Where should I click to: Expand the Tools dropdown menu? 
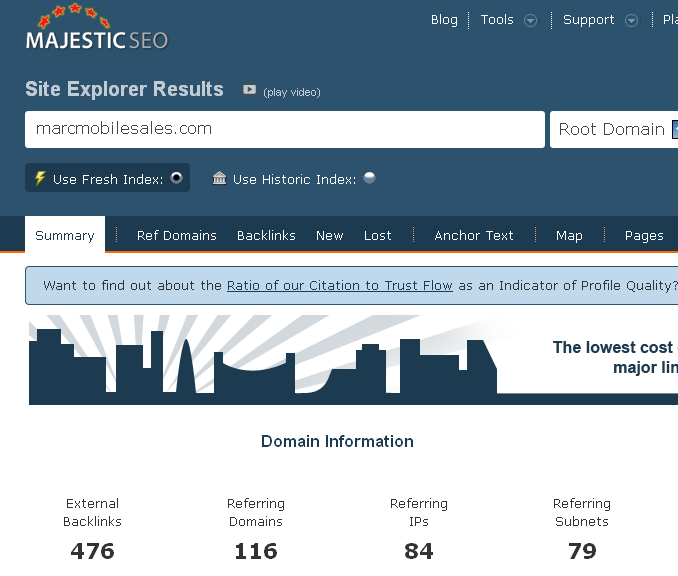point(530,20)
